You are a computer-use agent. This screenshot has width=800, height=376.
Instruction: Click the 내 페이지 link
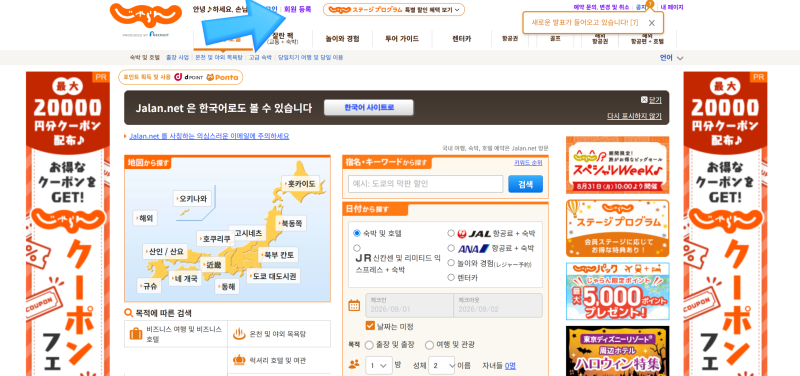(672, 7)
